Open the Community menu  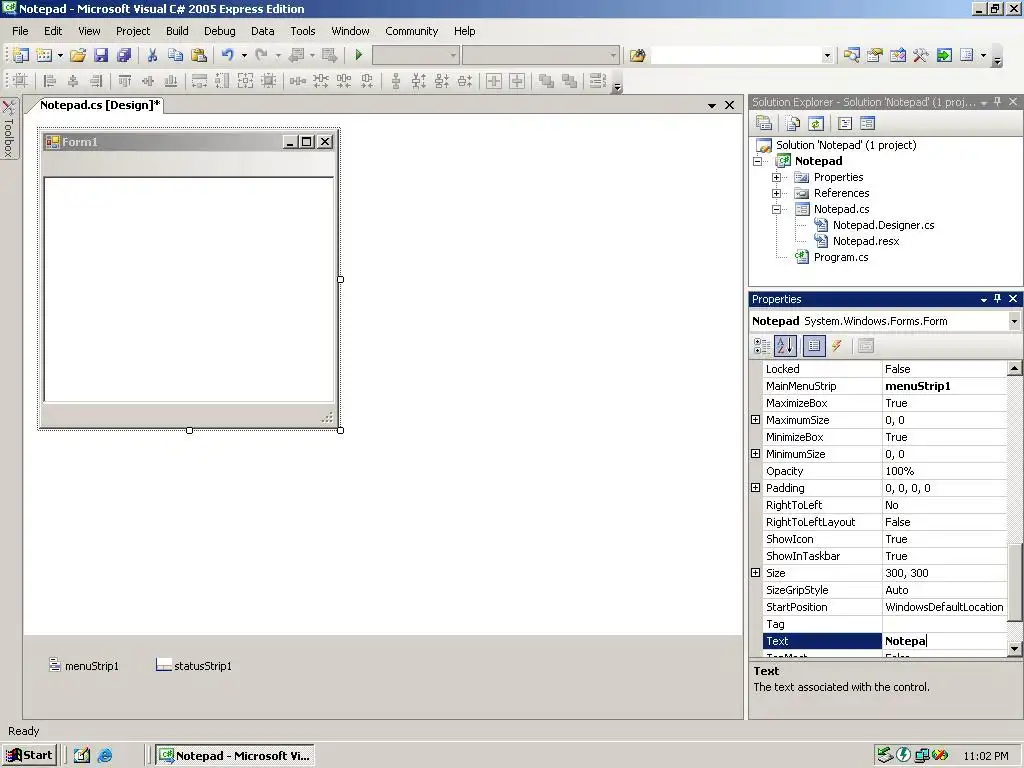pyautogui.click(x=411, y=31)
